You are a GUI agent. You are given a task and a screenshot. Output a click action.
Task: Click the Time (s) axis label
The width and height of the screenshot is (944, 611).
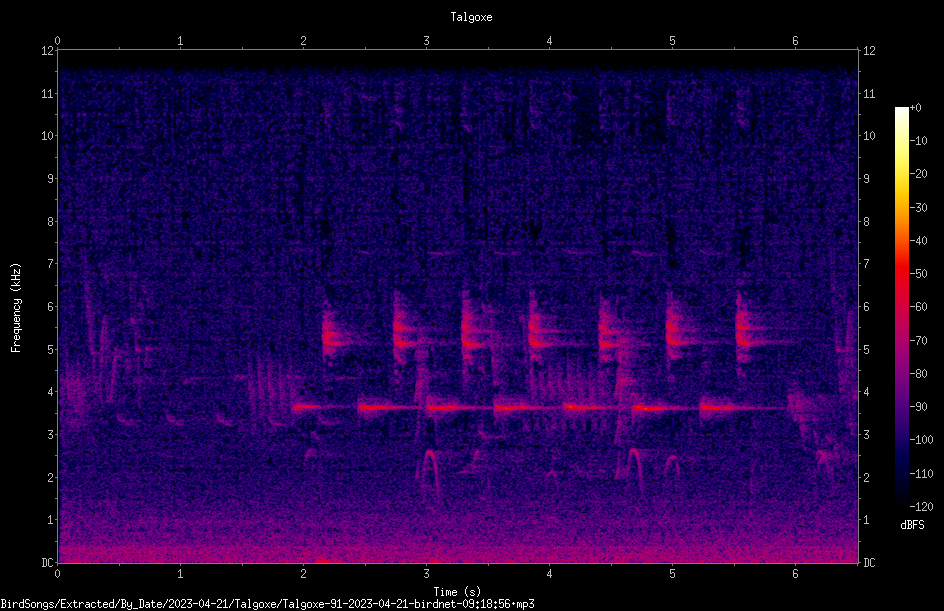tap(457, 592)
